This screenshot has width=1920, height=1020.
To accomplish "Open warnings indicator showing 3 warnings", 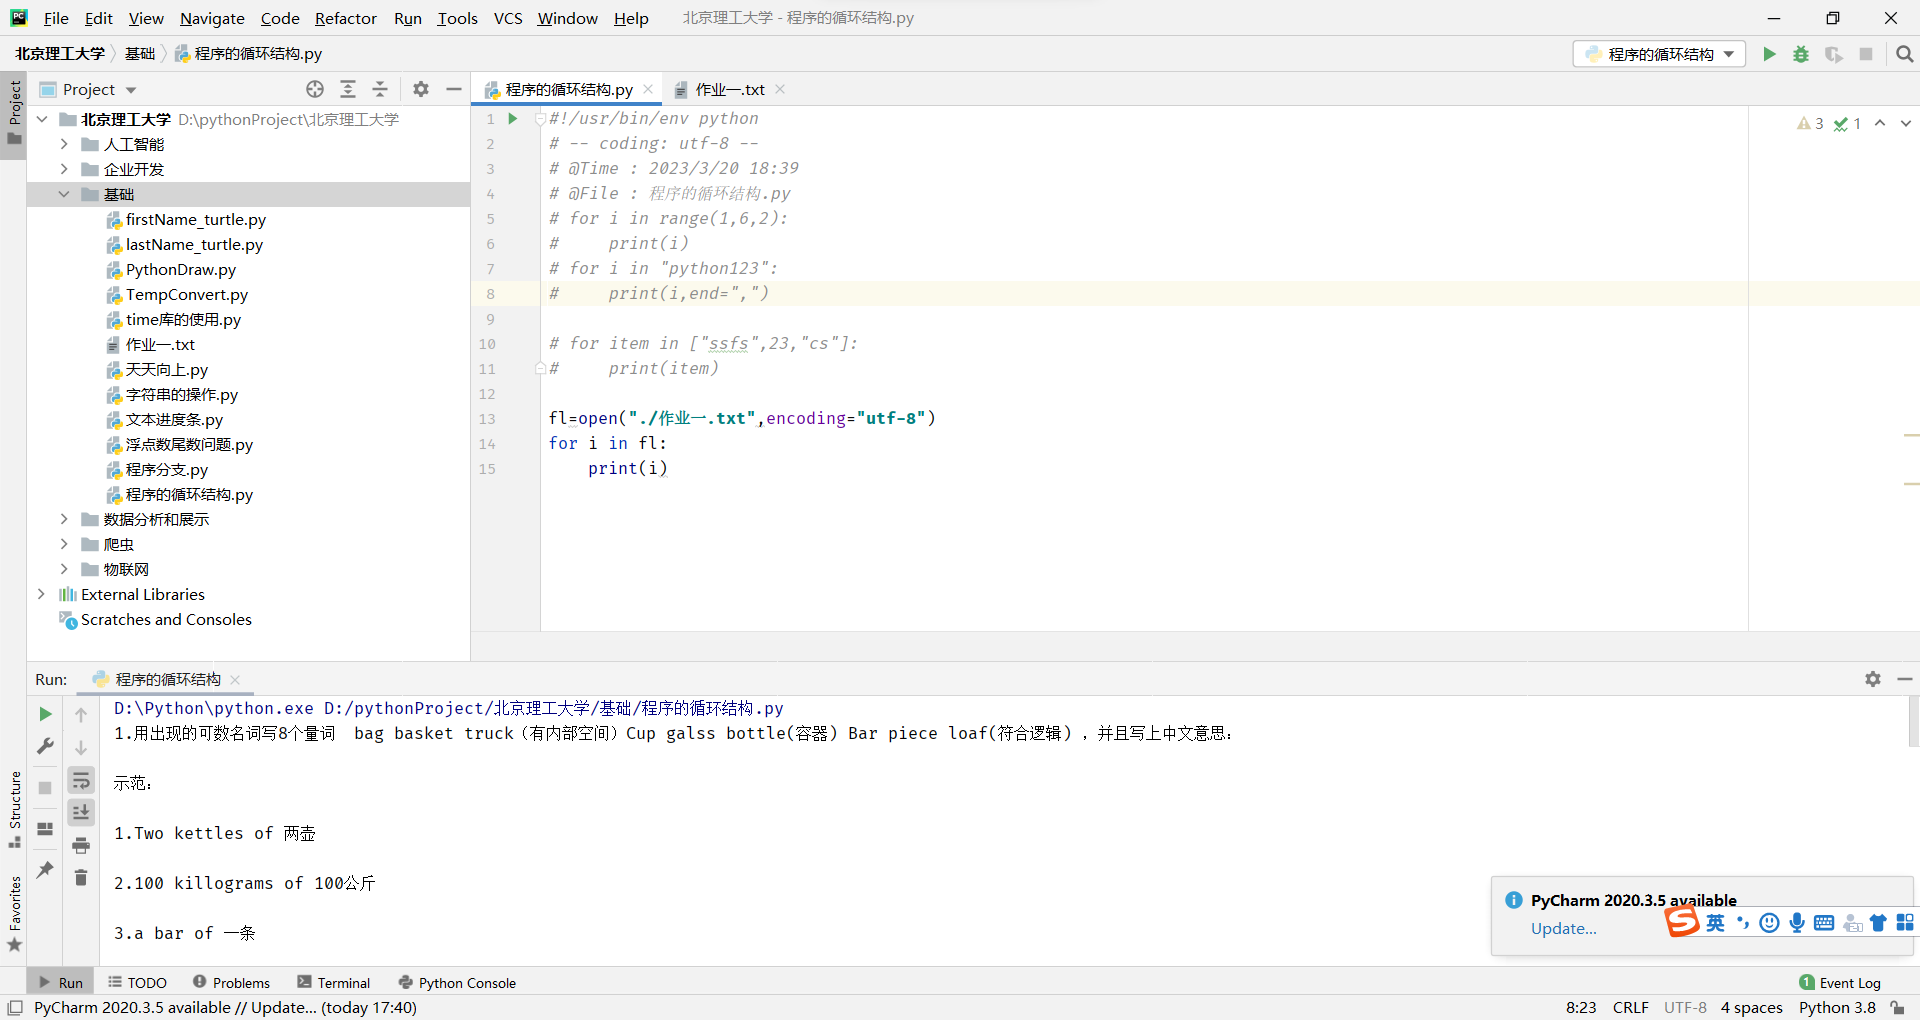I will (1810, 124).
